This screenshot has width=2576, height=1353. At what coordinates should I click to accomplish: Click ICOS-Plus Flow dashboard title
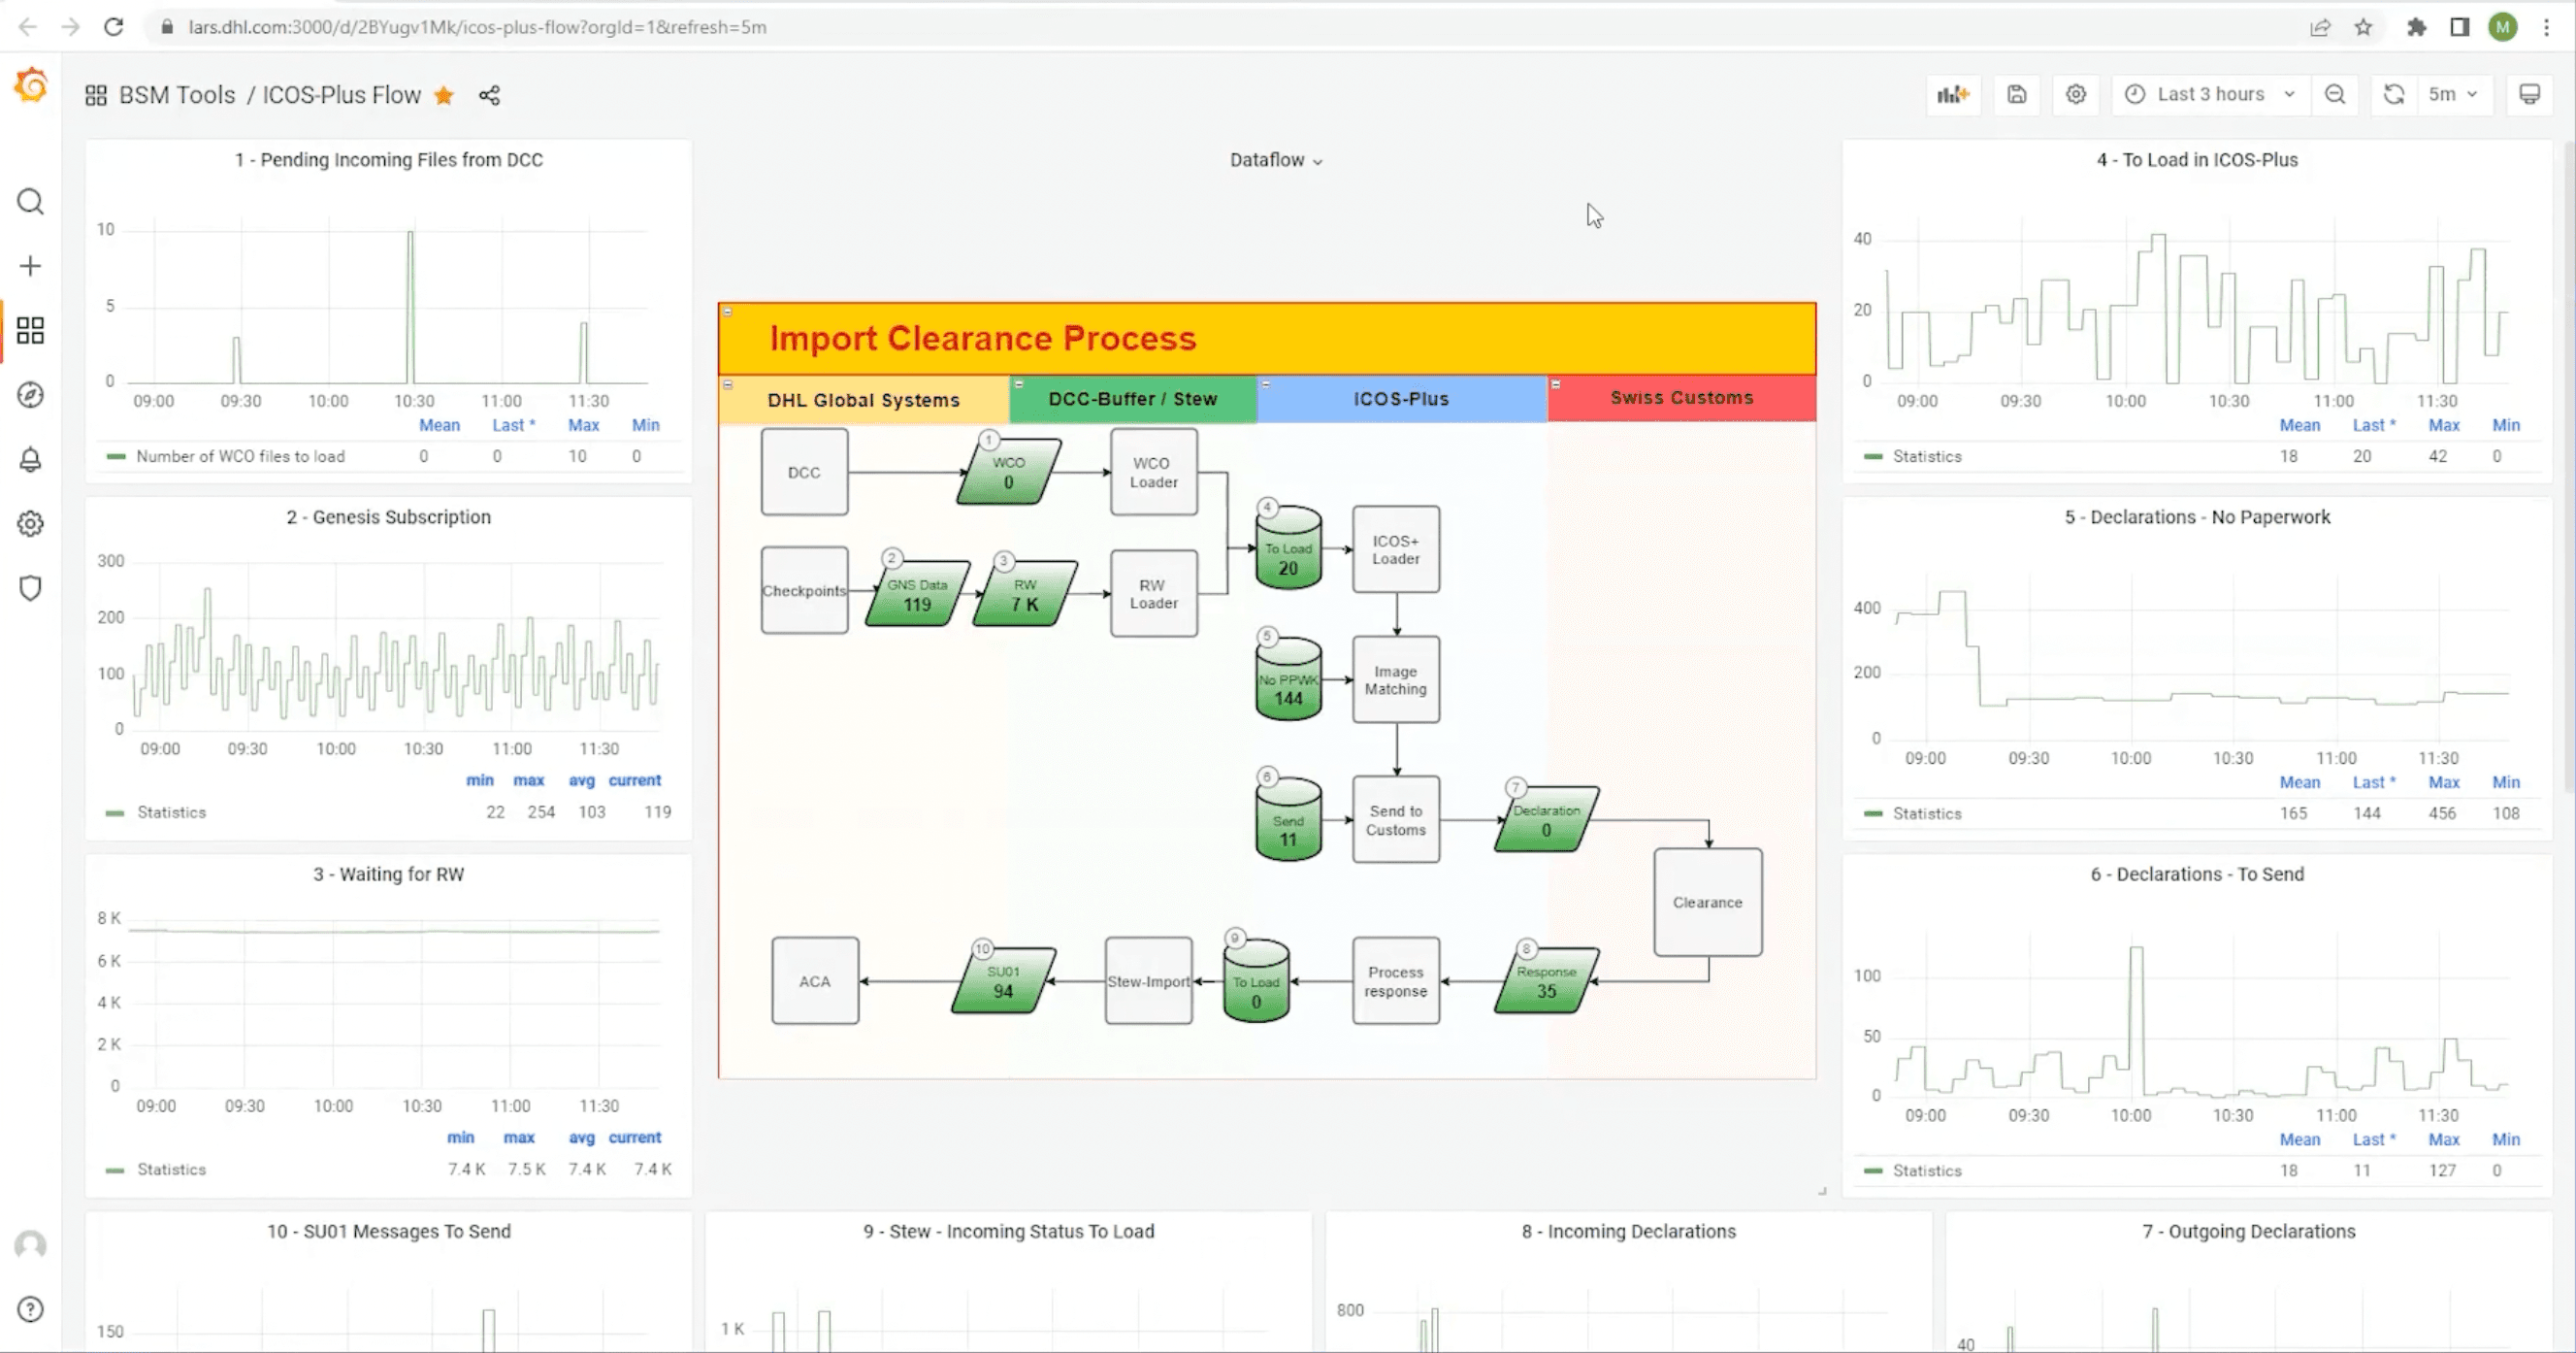(x=341, y=95)
